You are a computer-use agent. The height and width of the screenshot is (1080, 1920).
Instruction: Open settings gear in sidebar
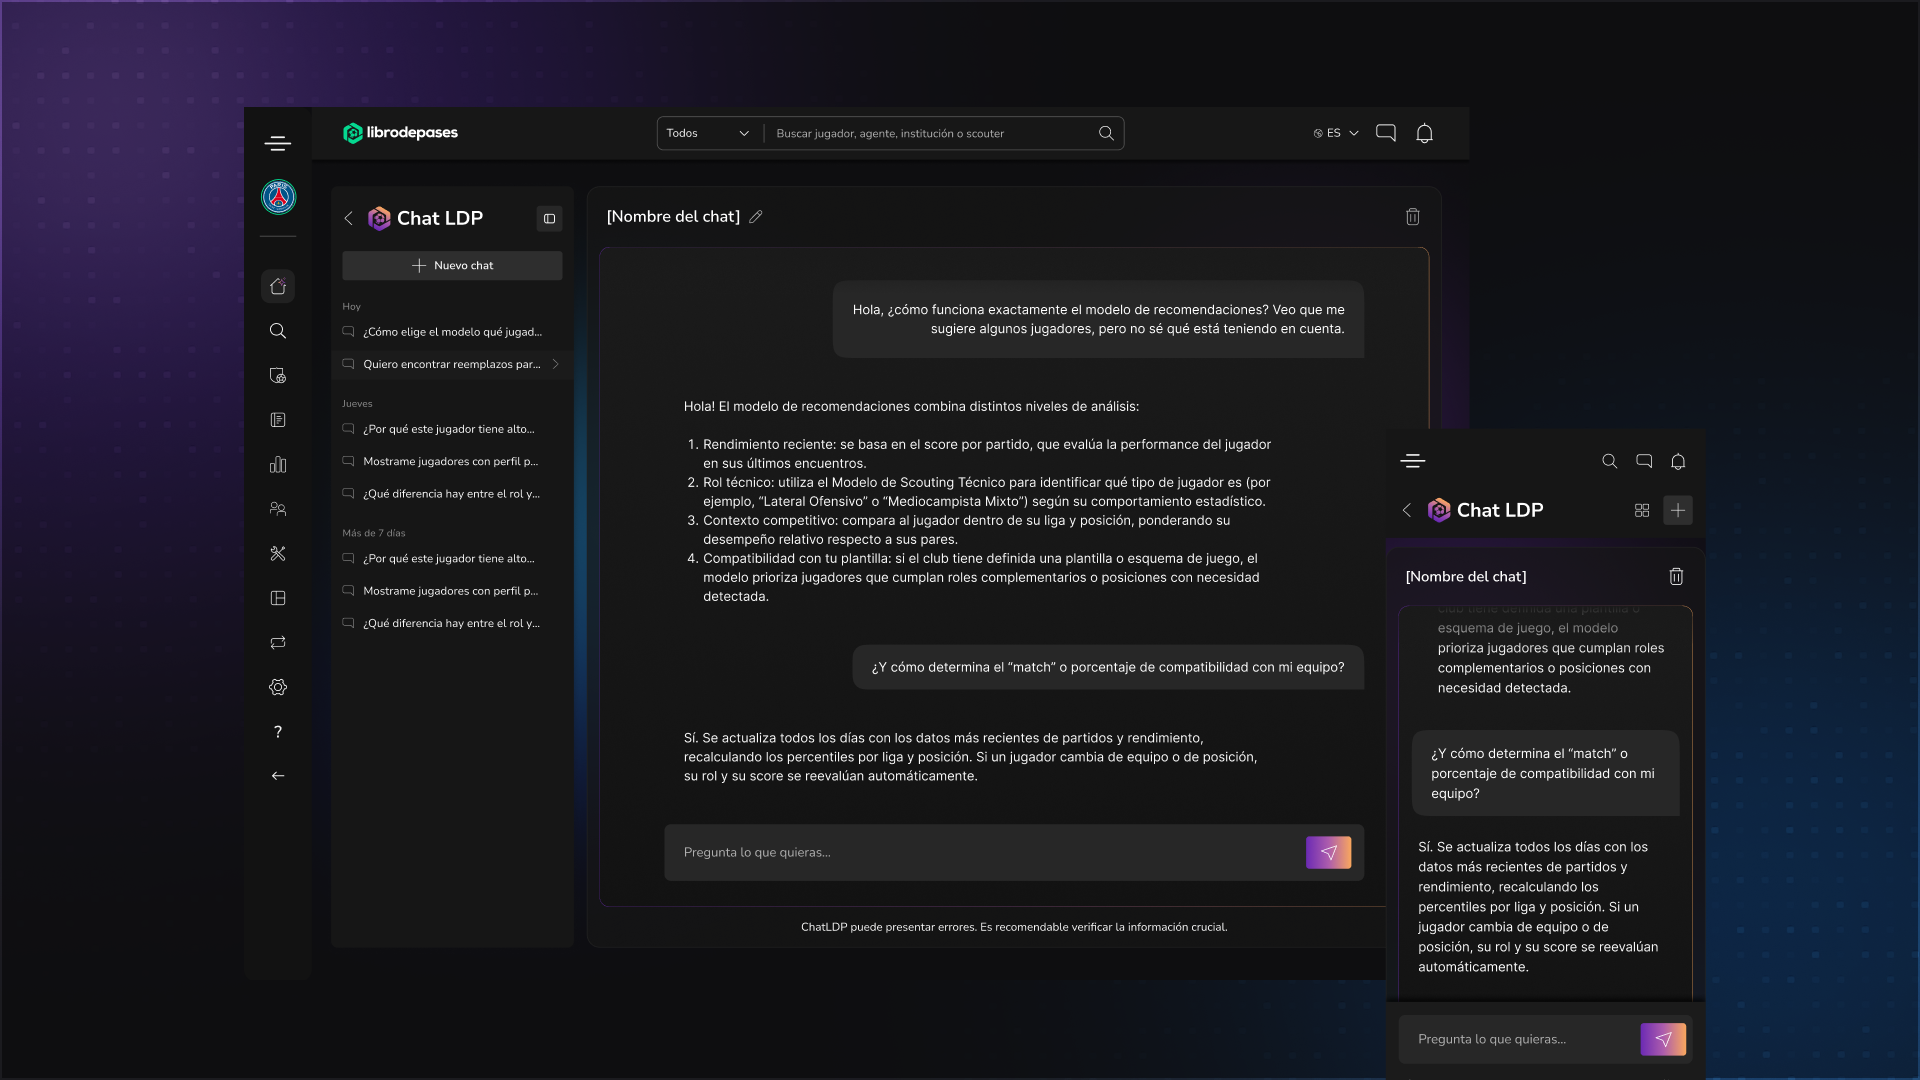click(278, 688)
